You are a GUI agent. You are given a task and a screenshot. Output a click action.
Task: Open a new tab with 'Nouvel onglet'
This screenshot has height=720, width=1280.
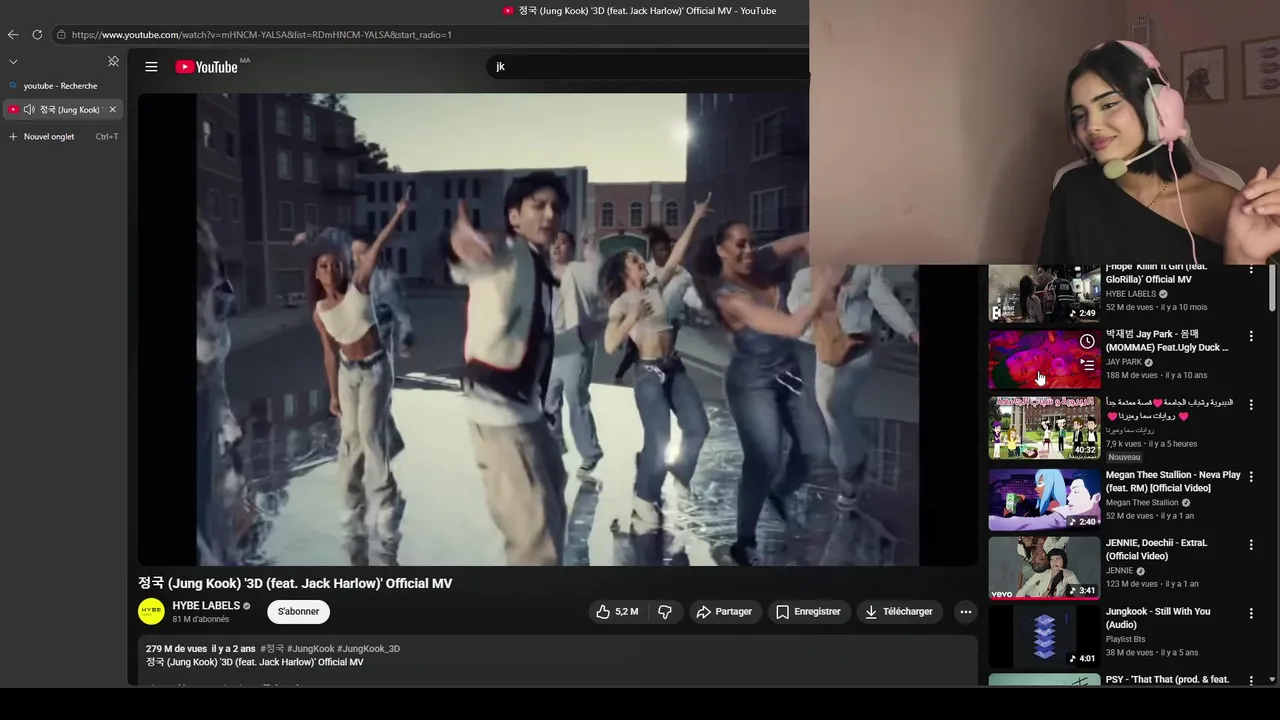[x=62, y=136]
